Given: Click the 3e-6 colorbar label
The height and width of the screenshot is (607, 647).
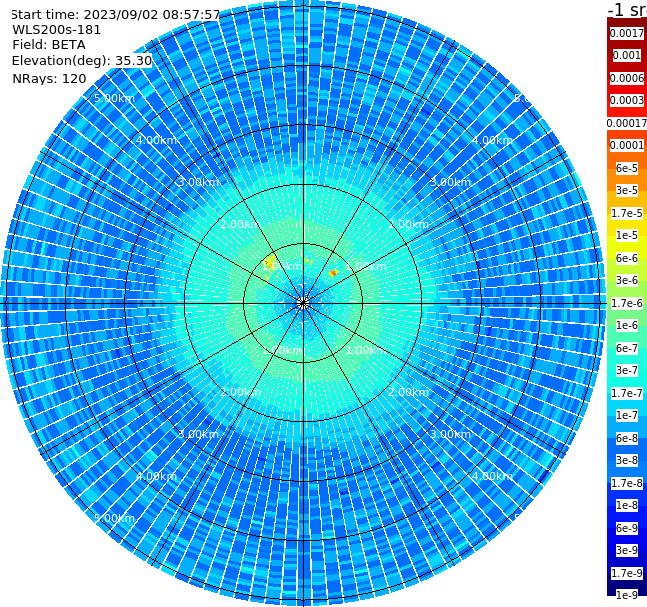Looking at the screenshot, I should 627,280.
